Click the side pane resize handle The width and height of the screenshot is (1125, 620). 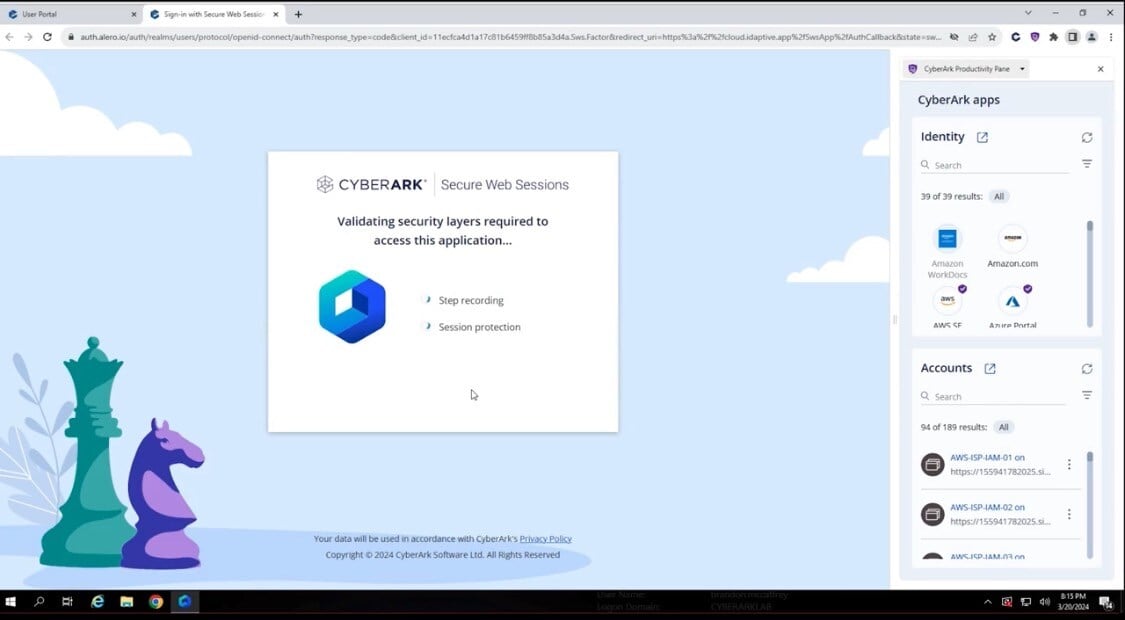pyautogui.click(x=895, y=319)
